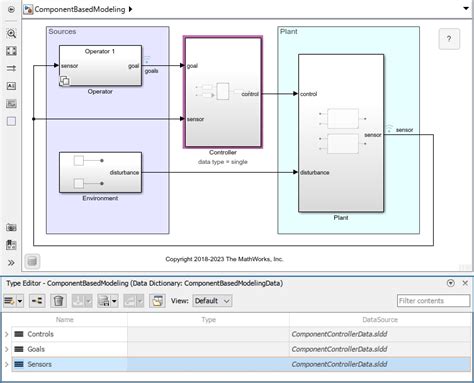Close the Type Editor panel
This screenshot has width=474, height=383.
click(x=465, y=283)
